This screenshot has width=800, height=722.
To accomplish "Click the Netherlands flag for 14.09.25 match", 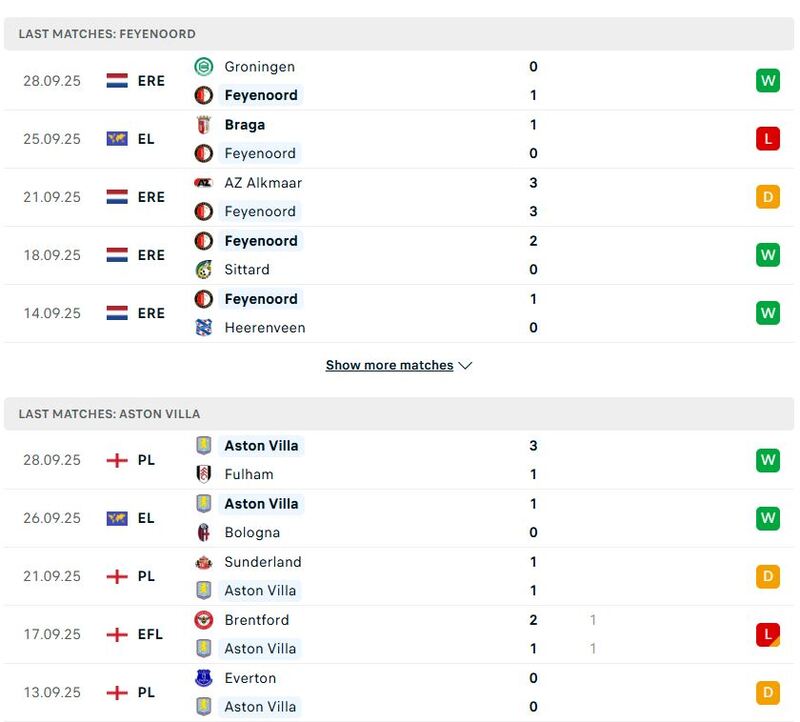I will click(117, 313).
